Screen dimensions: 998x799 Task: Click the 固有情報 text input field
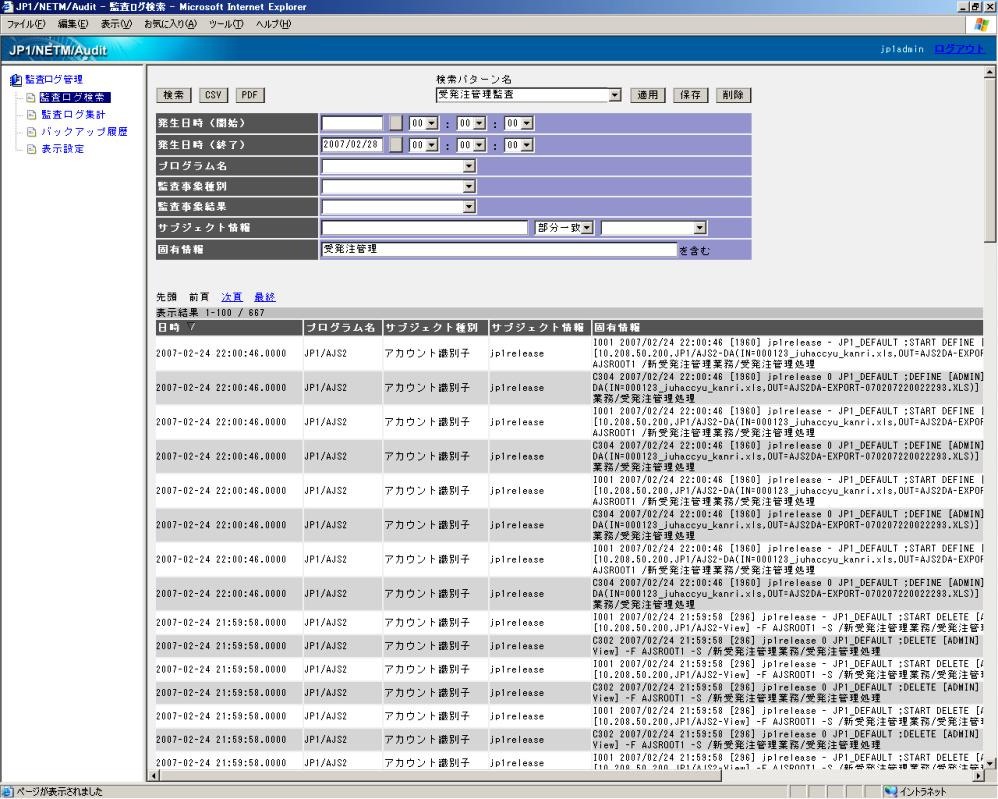498,249
